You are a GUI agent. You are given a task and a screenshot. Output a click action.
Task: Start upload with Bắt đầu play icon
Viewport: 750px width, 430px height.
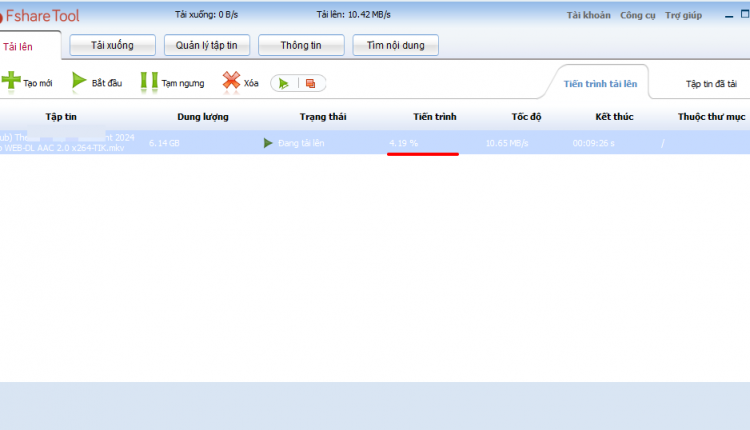click(x=79, y=80)
